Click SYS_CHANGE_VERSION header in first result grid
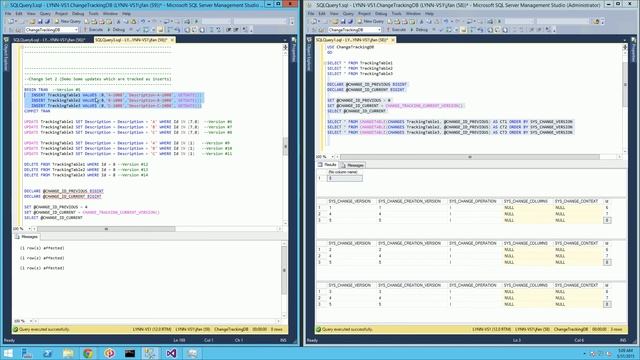 (x=350, y=202)
